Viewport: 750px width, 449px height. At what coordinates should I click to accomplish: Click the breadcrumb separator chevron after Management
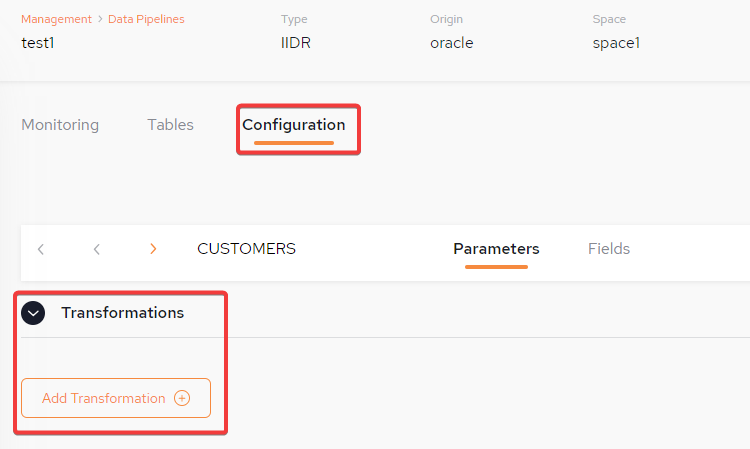point(100,19)
